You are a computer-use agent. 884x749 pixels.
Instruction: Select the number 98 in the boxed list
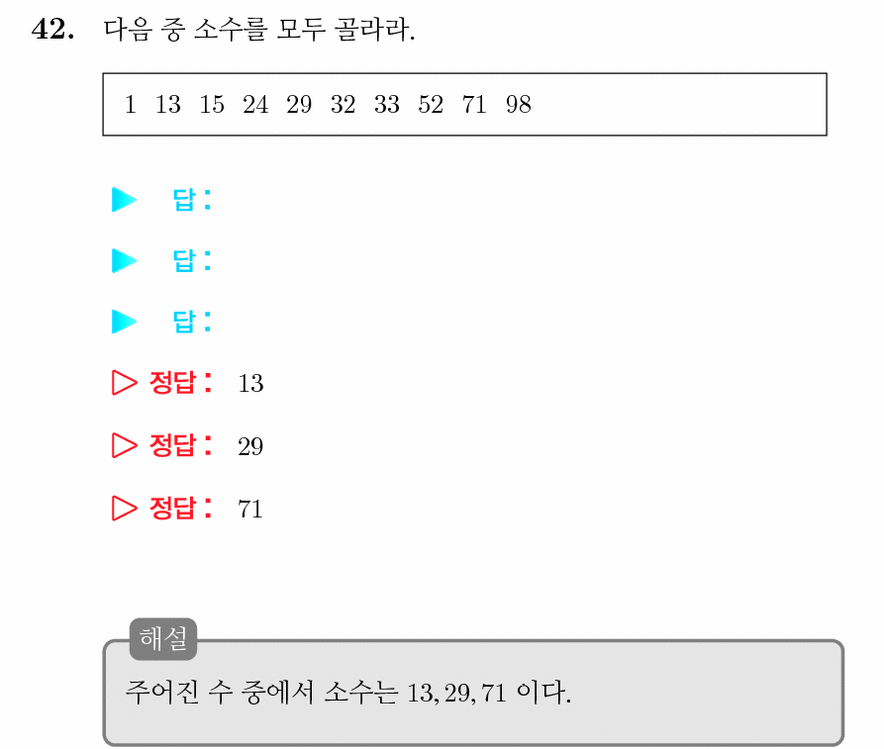tap(518, 104)
